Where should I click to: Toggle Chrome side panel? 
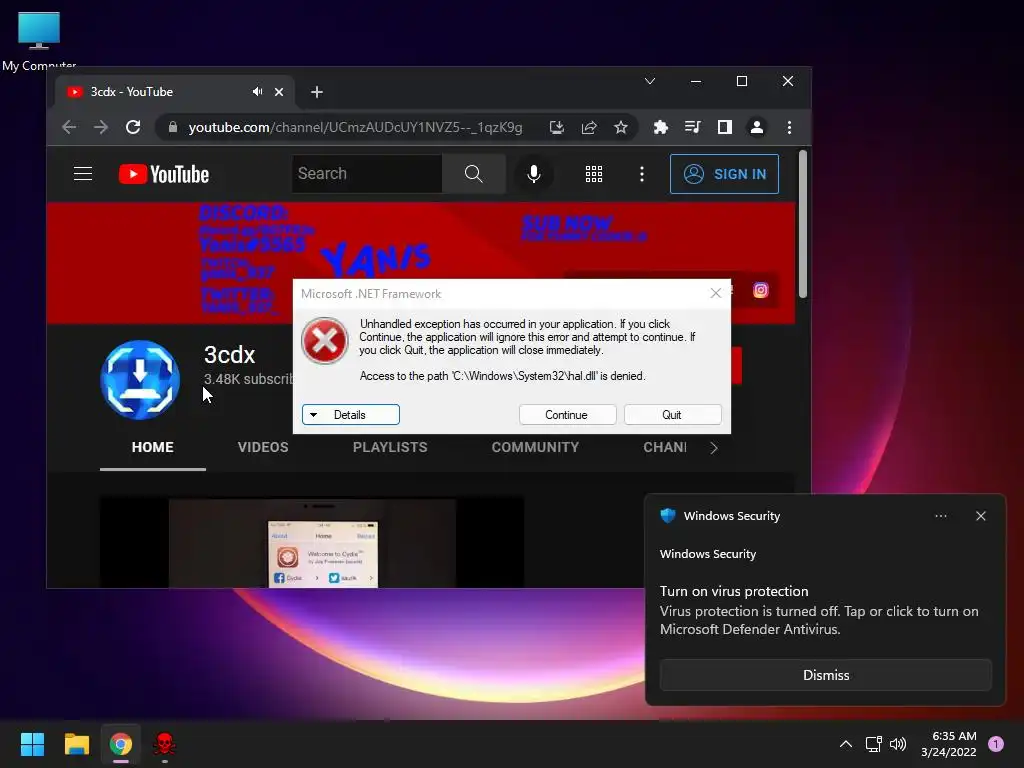pyautogui.click(x=725, y=127)
